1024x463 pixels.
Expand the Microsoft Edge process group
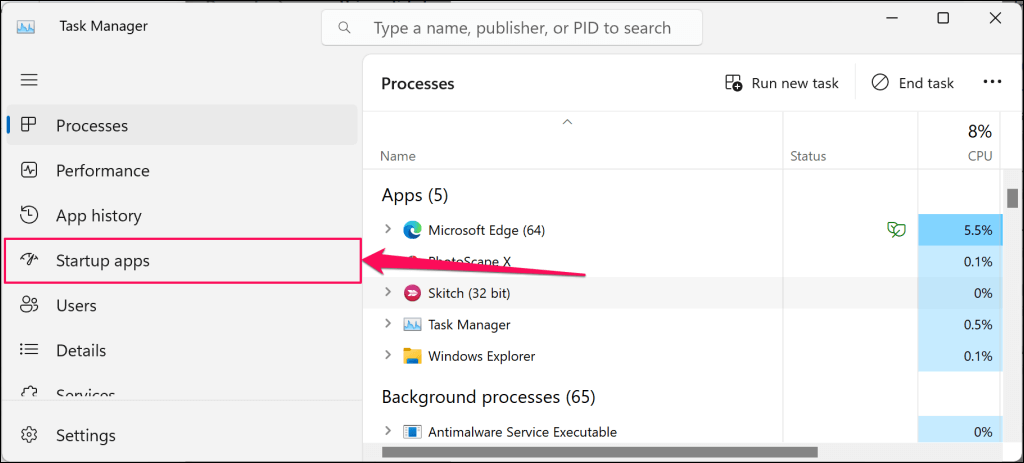389,230
